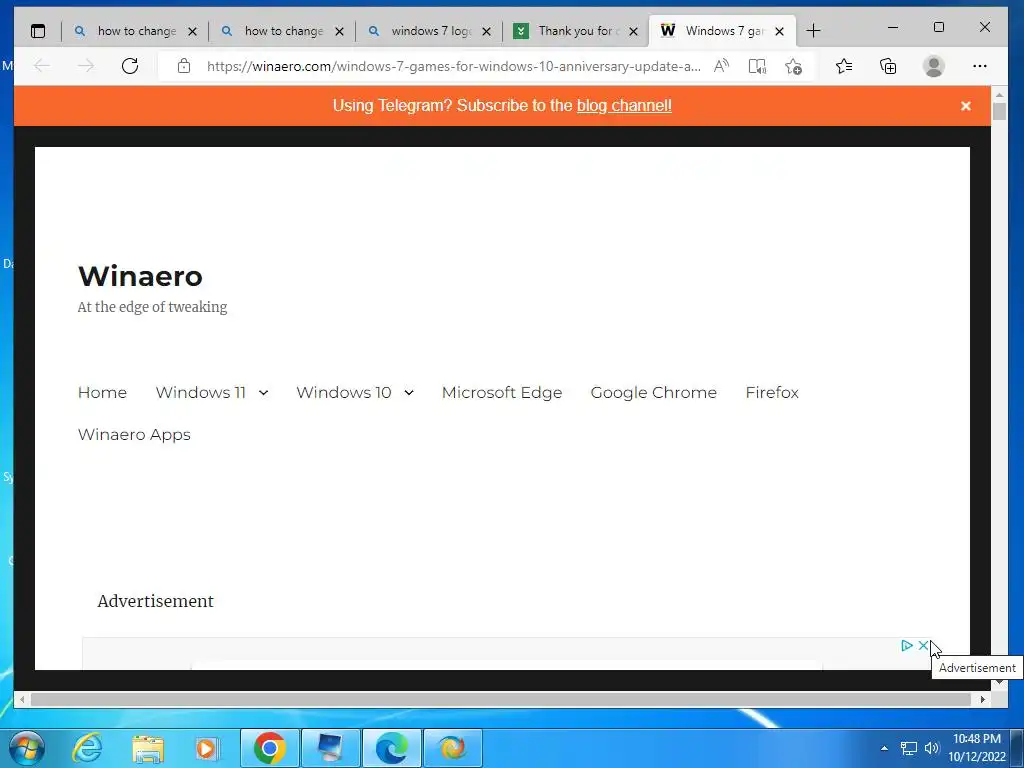Open Windows Media Player on taskbar
1024x768 pixels.
coord(208,749)
